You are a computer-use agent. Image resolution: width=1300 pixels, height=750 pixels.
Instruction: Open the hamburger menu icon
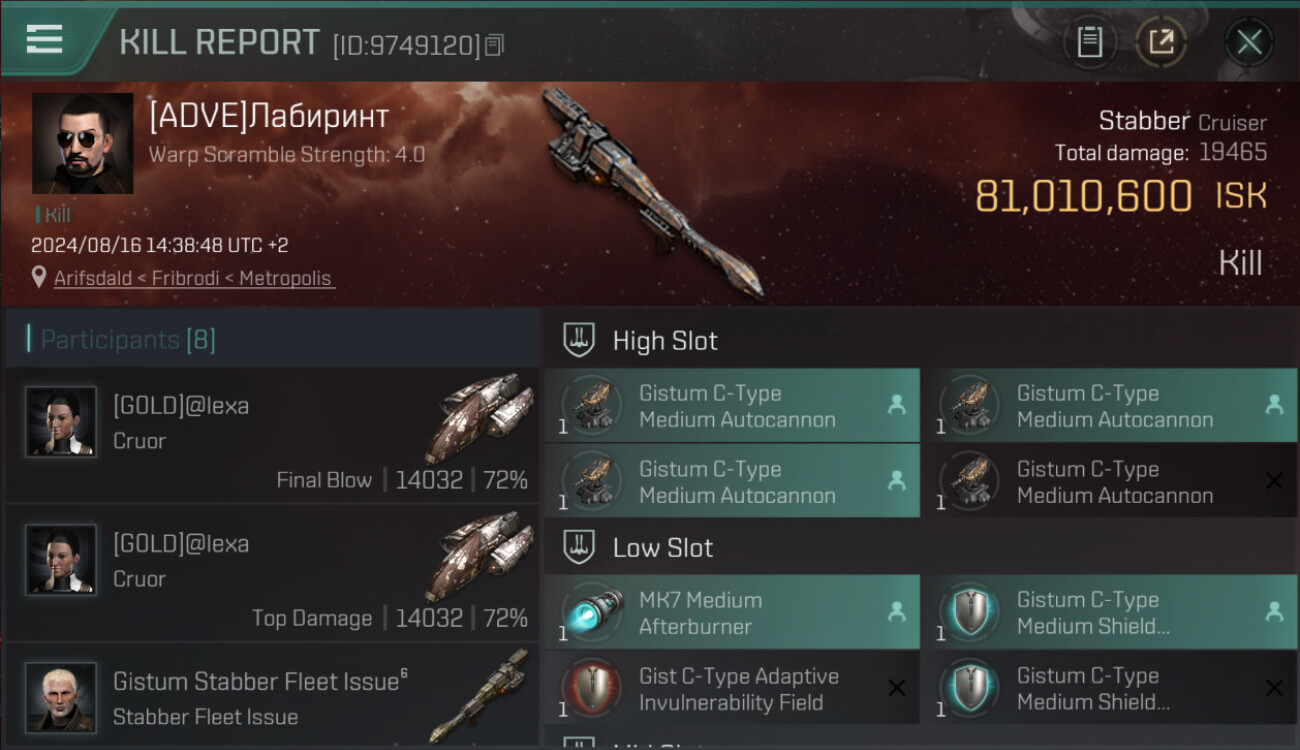coord(45,39)
